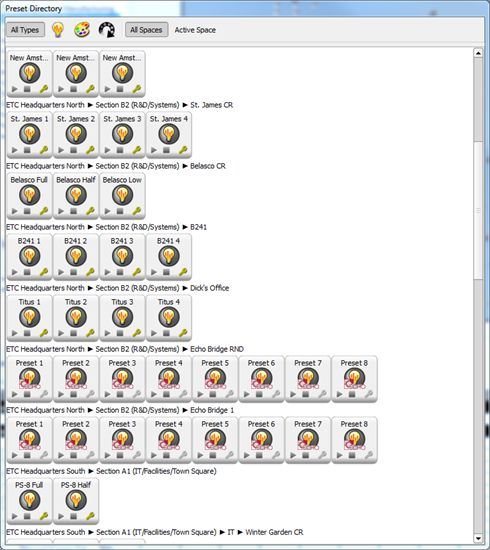Open the wrench settings on Belasco Full
490x550 pixels.
[44, 211]
